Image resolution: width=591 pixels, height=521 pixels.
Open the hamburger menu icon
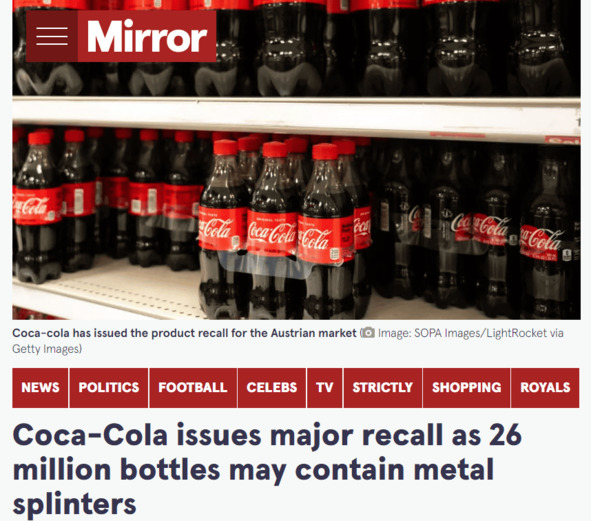pos(52,36)
